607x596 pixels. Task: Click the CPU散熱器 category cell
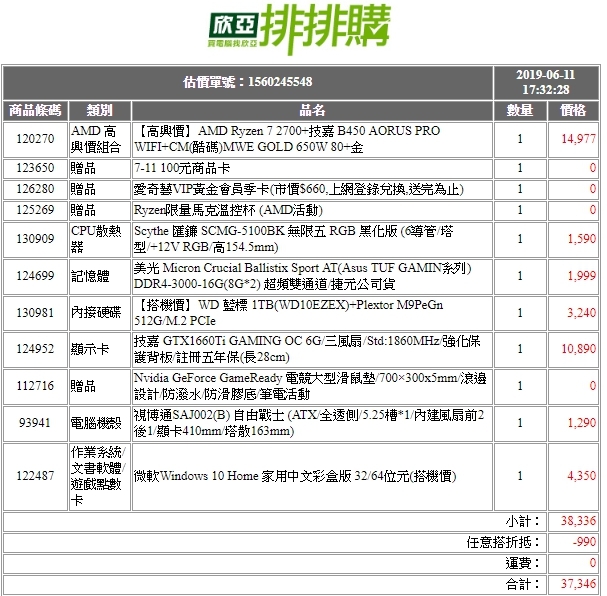99,239
